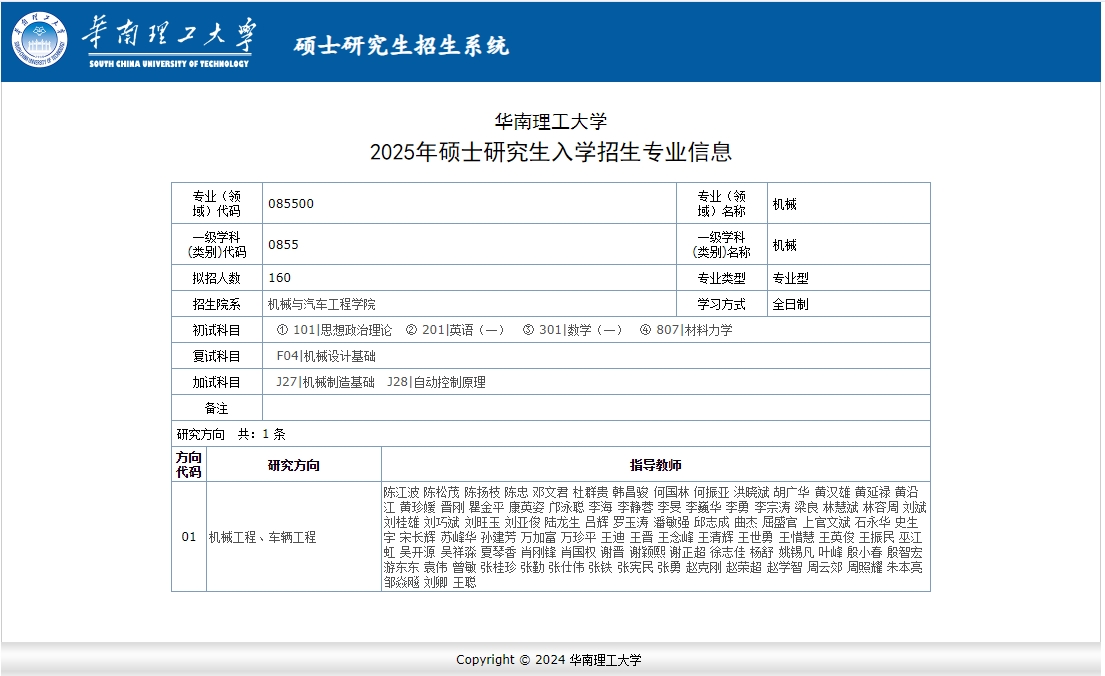Click the 专业类型 label

coord(722,278)
